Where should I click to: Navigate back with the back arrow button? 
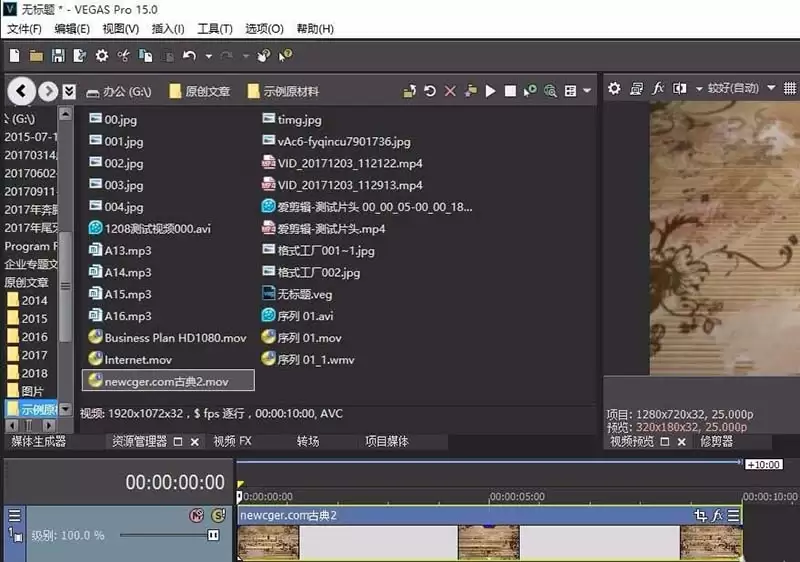coord(21,91)
